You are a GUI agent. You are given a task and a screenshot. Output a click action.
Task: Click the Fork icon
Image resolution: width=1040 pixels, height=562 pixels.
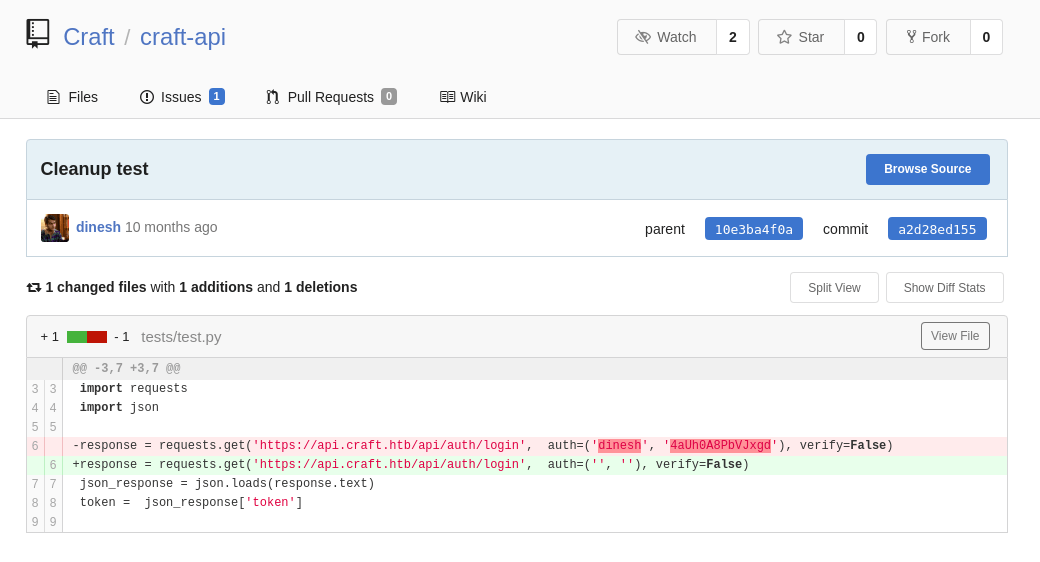tap(911, 37)
